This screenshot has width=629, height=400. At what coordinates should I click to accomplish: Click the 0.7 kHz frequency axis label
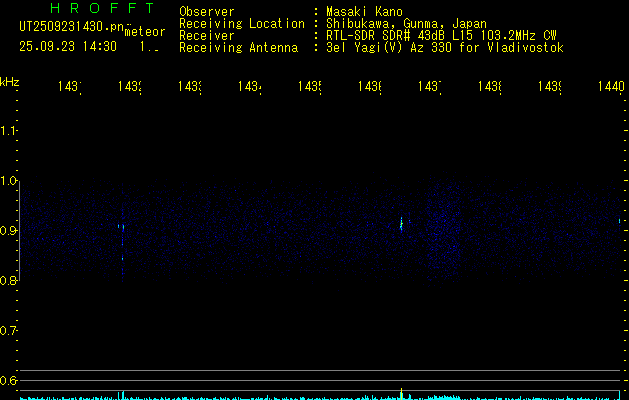(x=8, y=331)
